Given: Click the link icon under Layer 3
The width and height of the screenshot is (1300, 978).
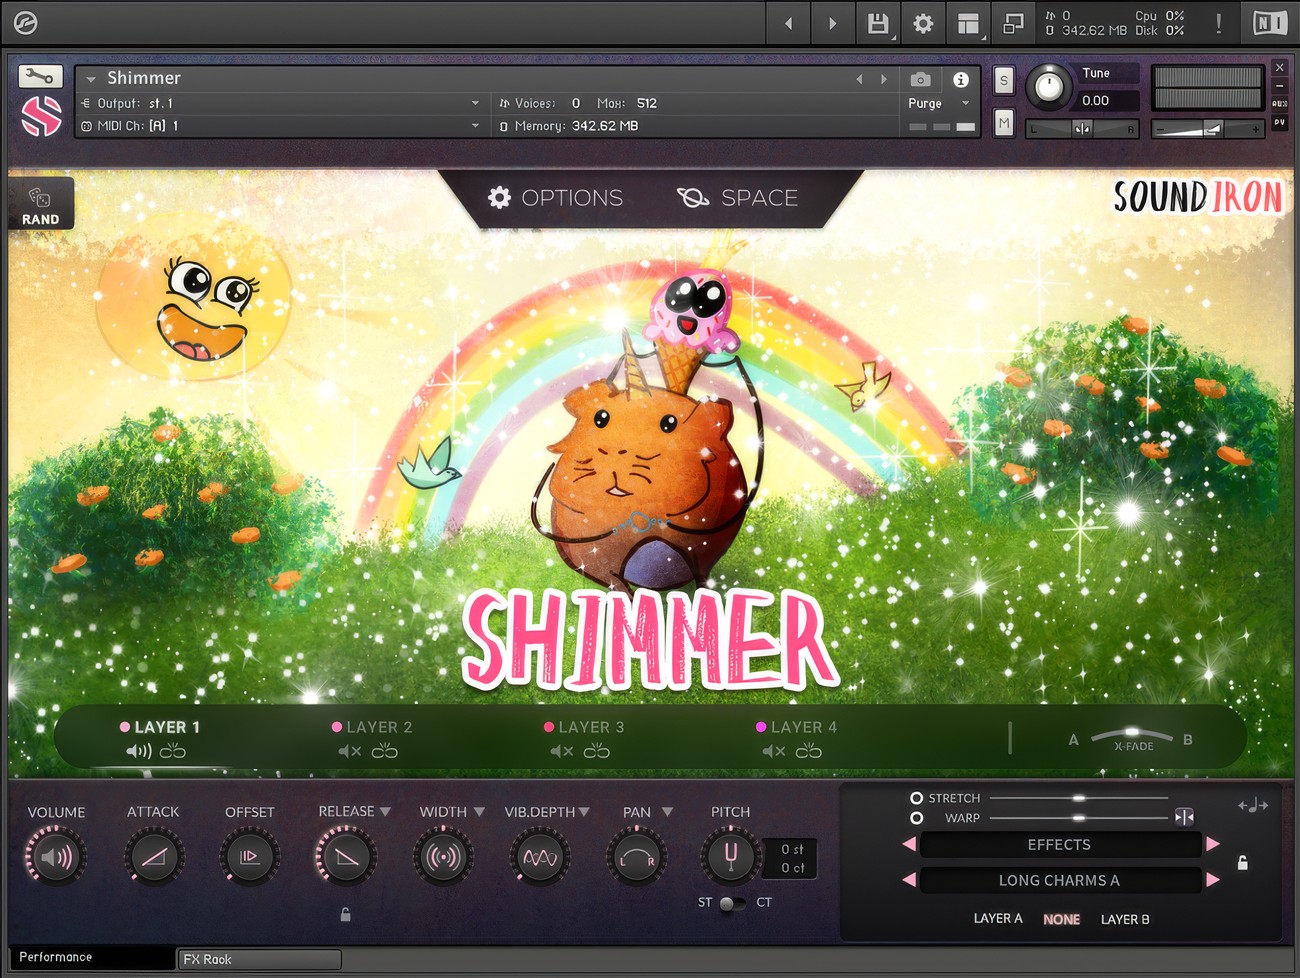Looking at the screenshot, I should (597, 751).
